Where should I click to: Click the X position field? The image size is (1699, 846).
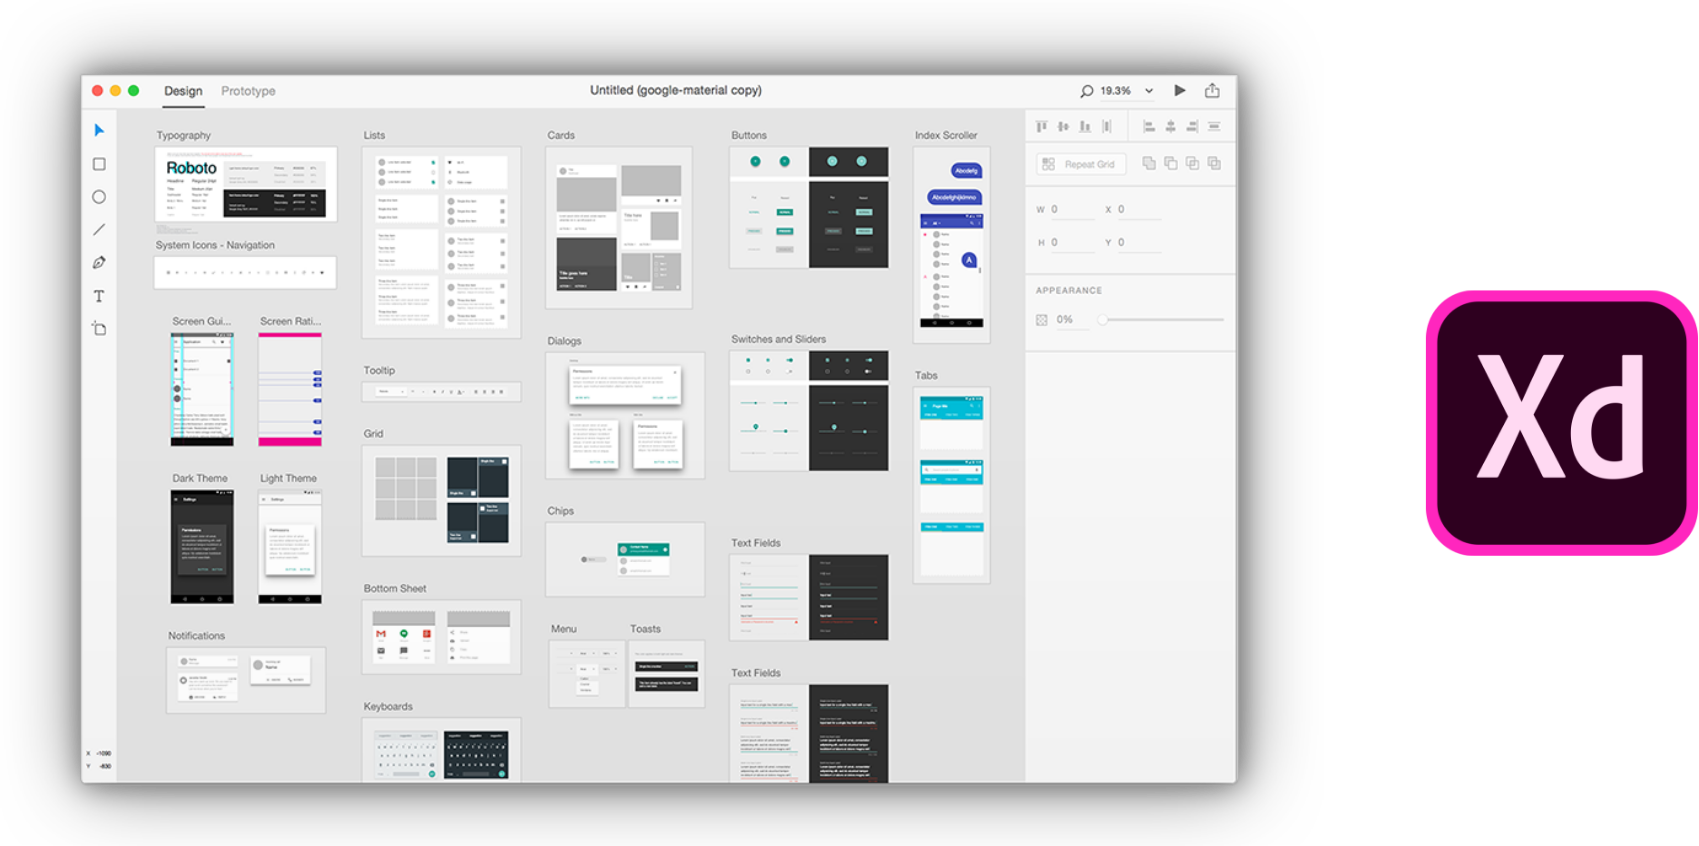(1138, 210)
